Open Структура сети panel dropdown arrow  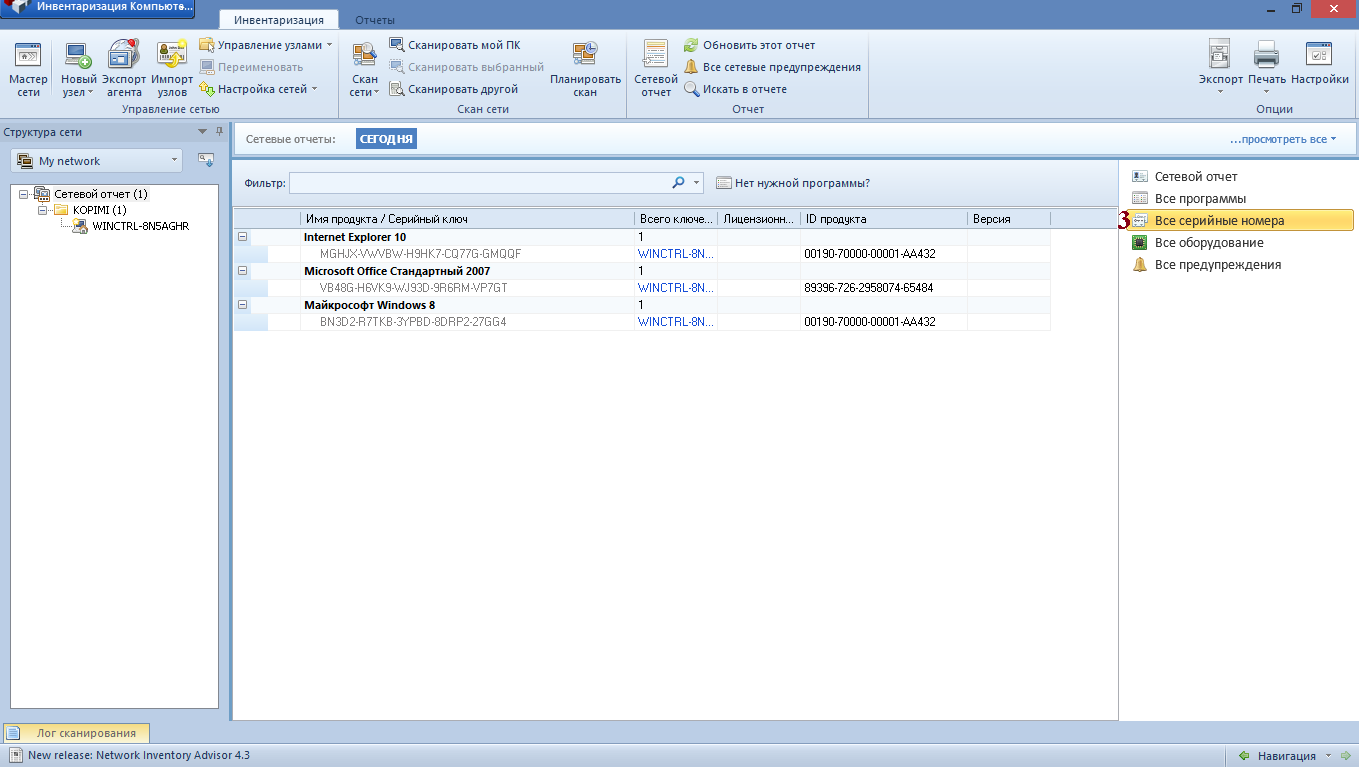point(203,131)
